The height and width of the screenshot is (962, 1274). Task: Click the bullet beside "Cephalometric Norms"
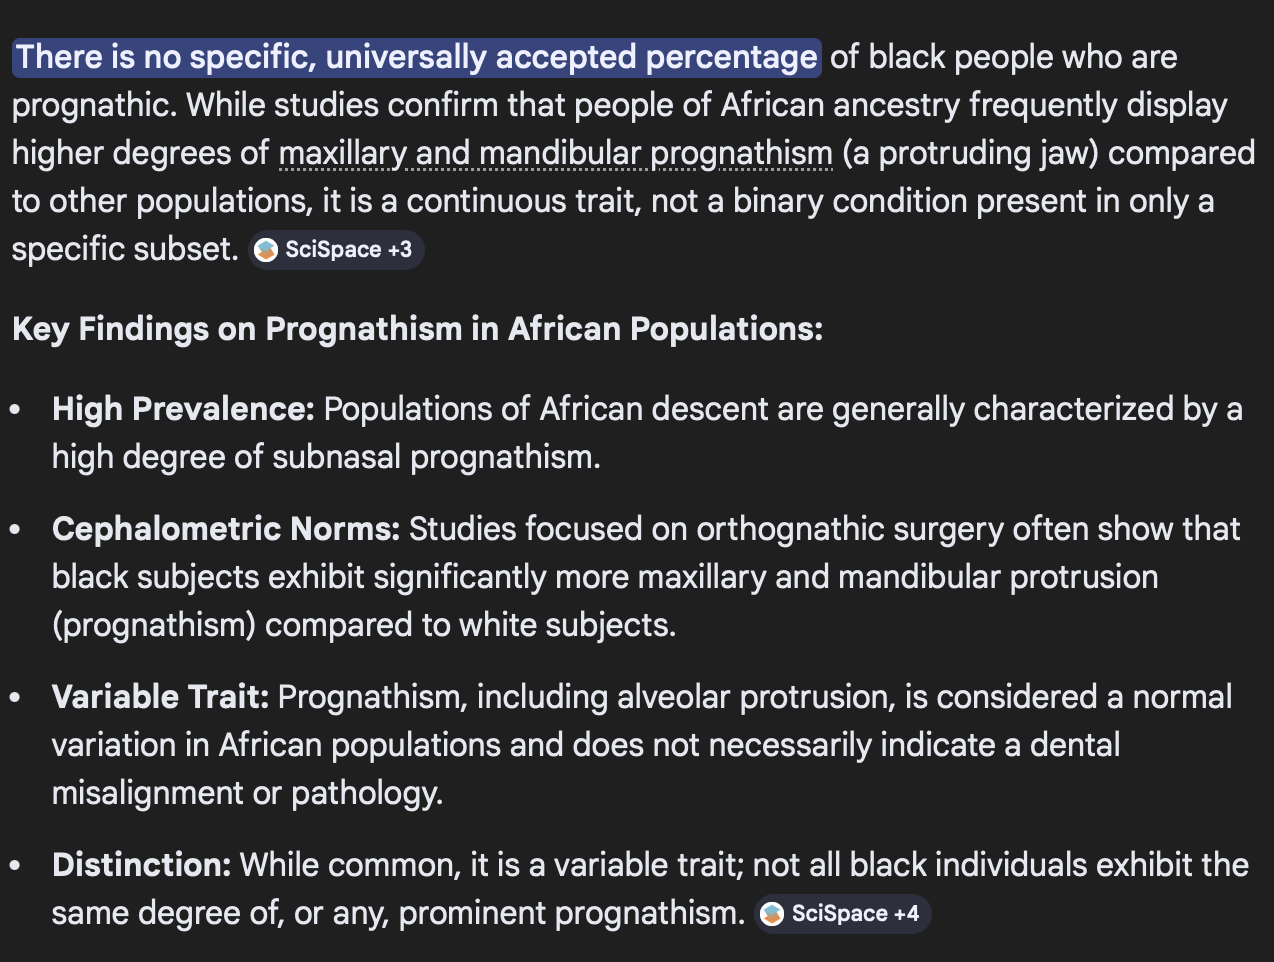tap(15, 530)
